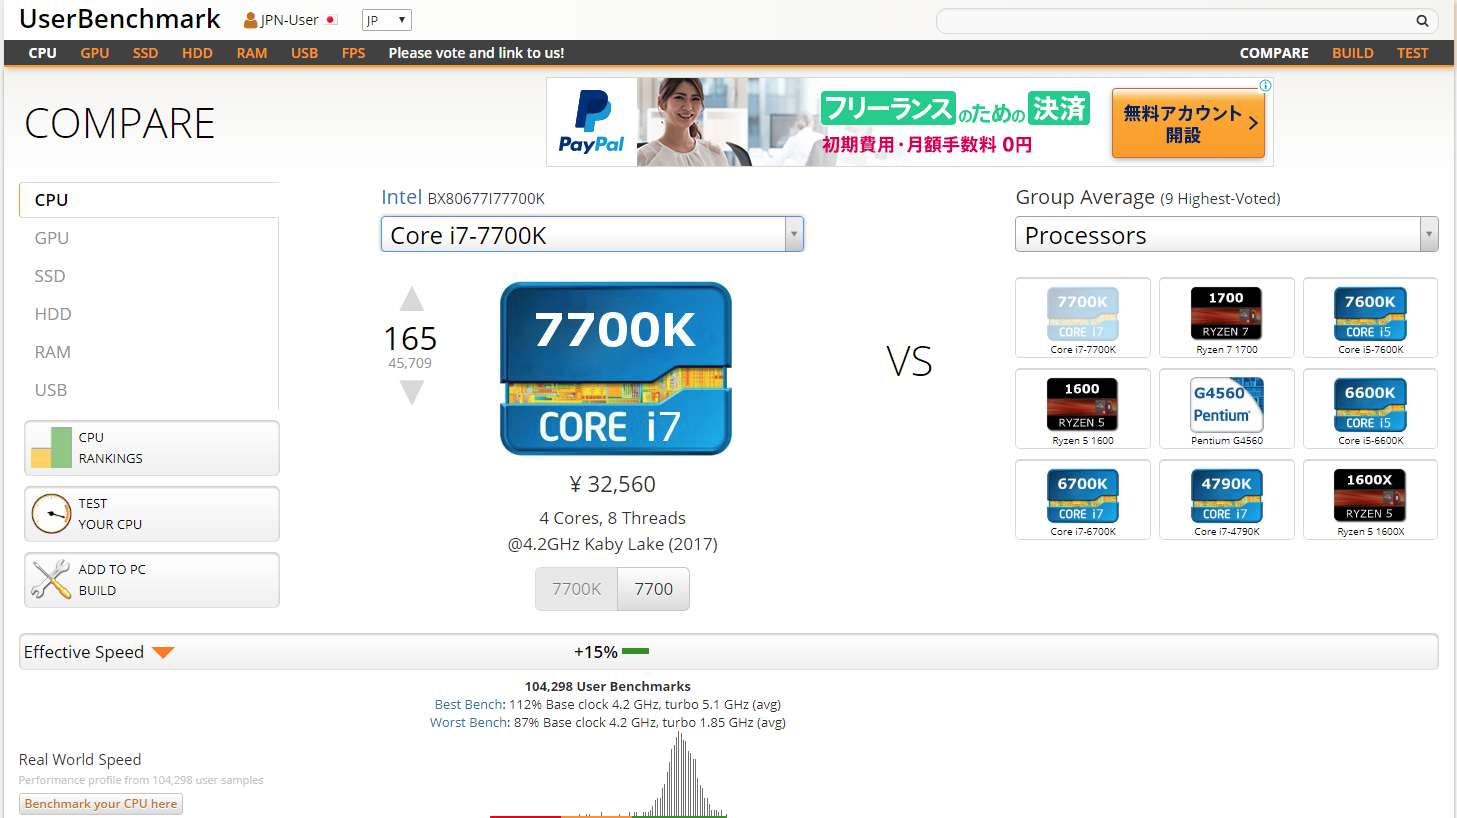Viewport: 1457px width, 818px height.
Task: Click the vote count 165
Action: point(410,339)
